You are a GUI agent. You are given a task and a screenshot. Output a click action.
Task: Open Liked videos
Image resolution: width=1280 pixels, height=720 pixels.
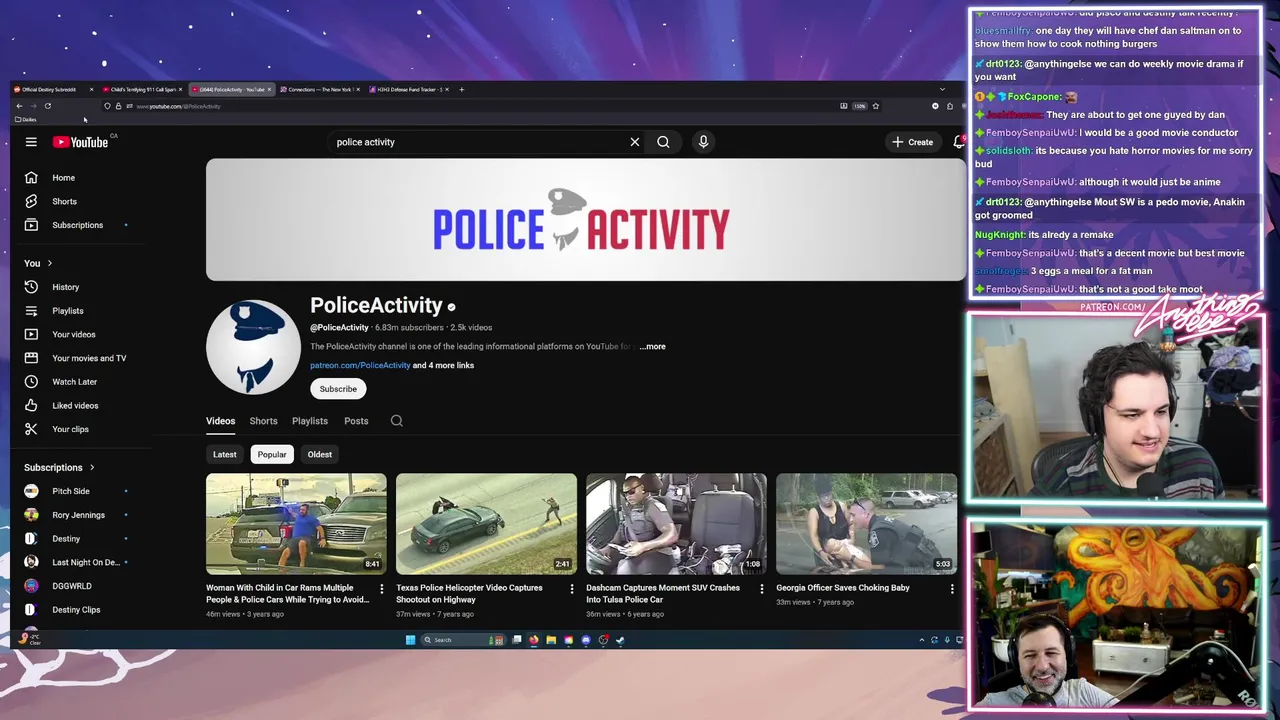[75, 405]
